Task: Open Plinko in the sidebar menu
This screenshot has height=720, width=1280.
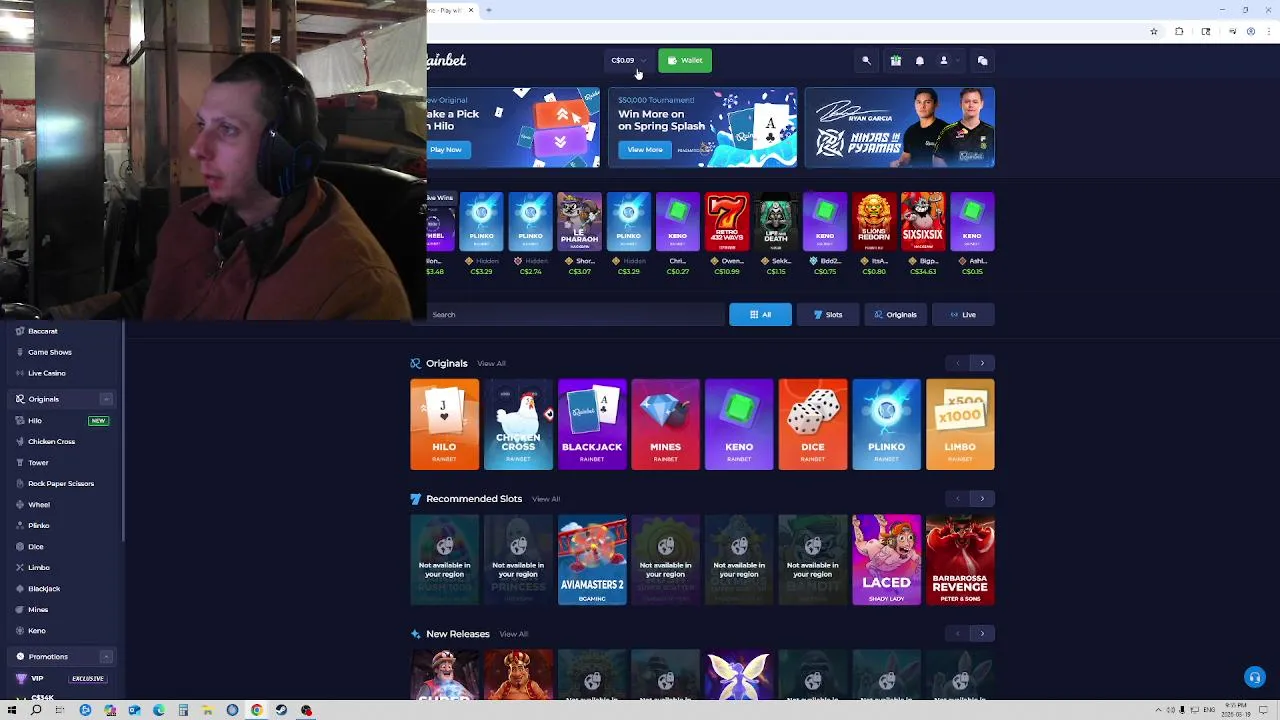Action: tap(38, 526)
